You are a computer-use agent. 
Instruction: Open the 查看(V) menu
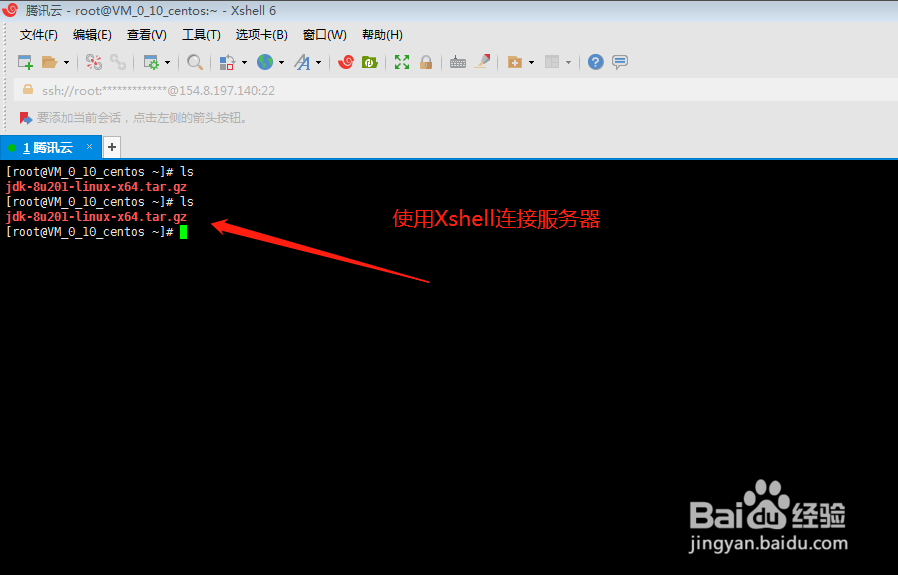tap(147, 35)
